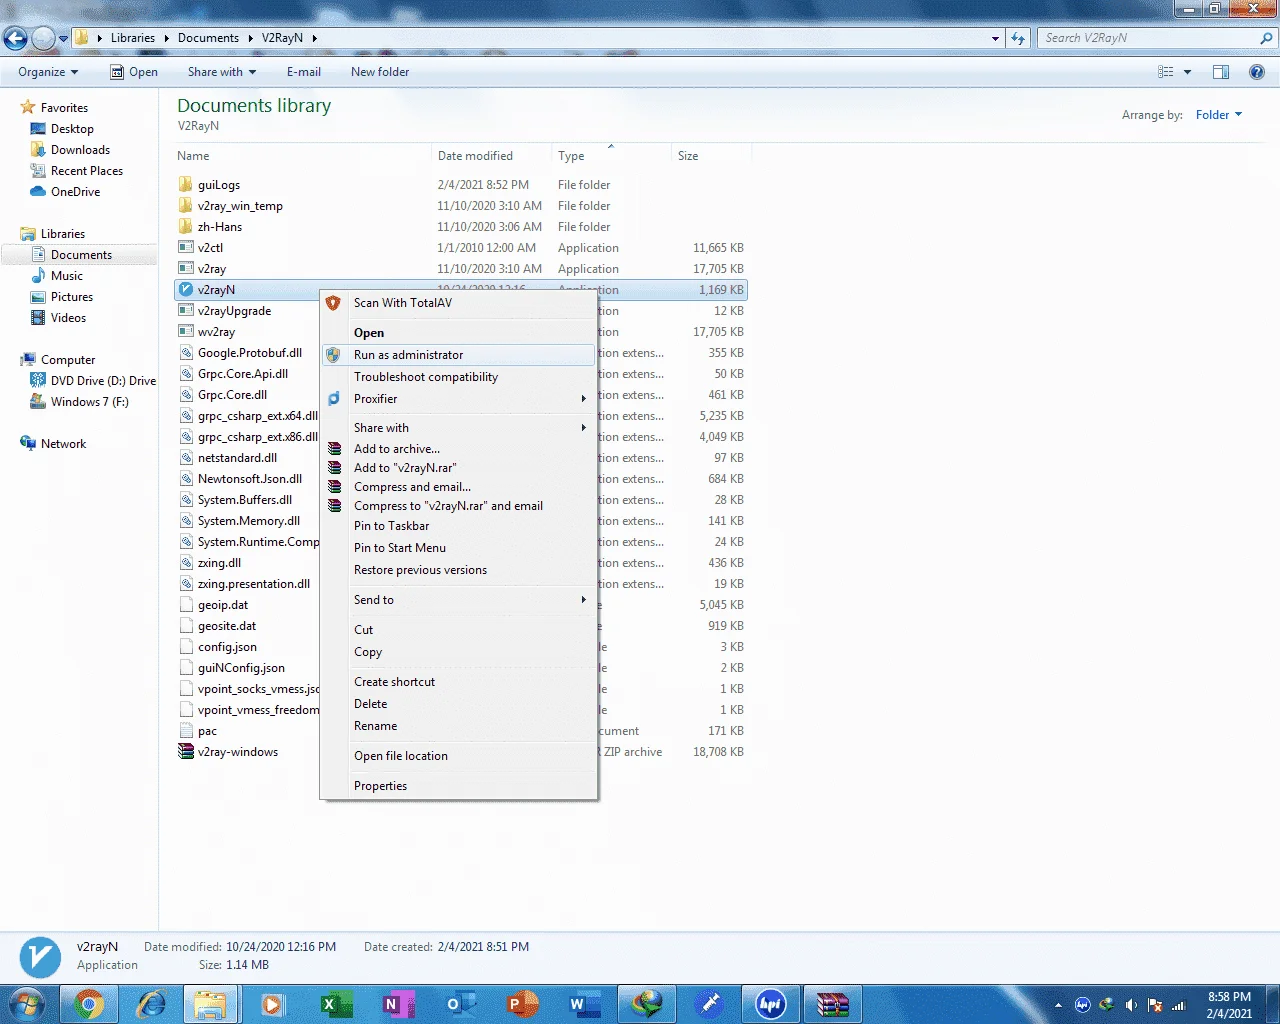Open Desktop in Favorites sidebar
Viewport: 1280px width, 1024px height.
[x=72, y=129]
